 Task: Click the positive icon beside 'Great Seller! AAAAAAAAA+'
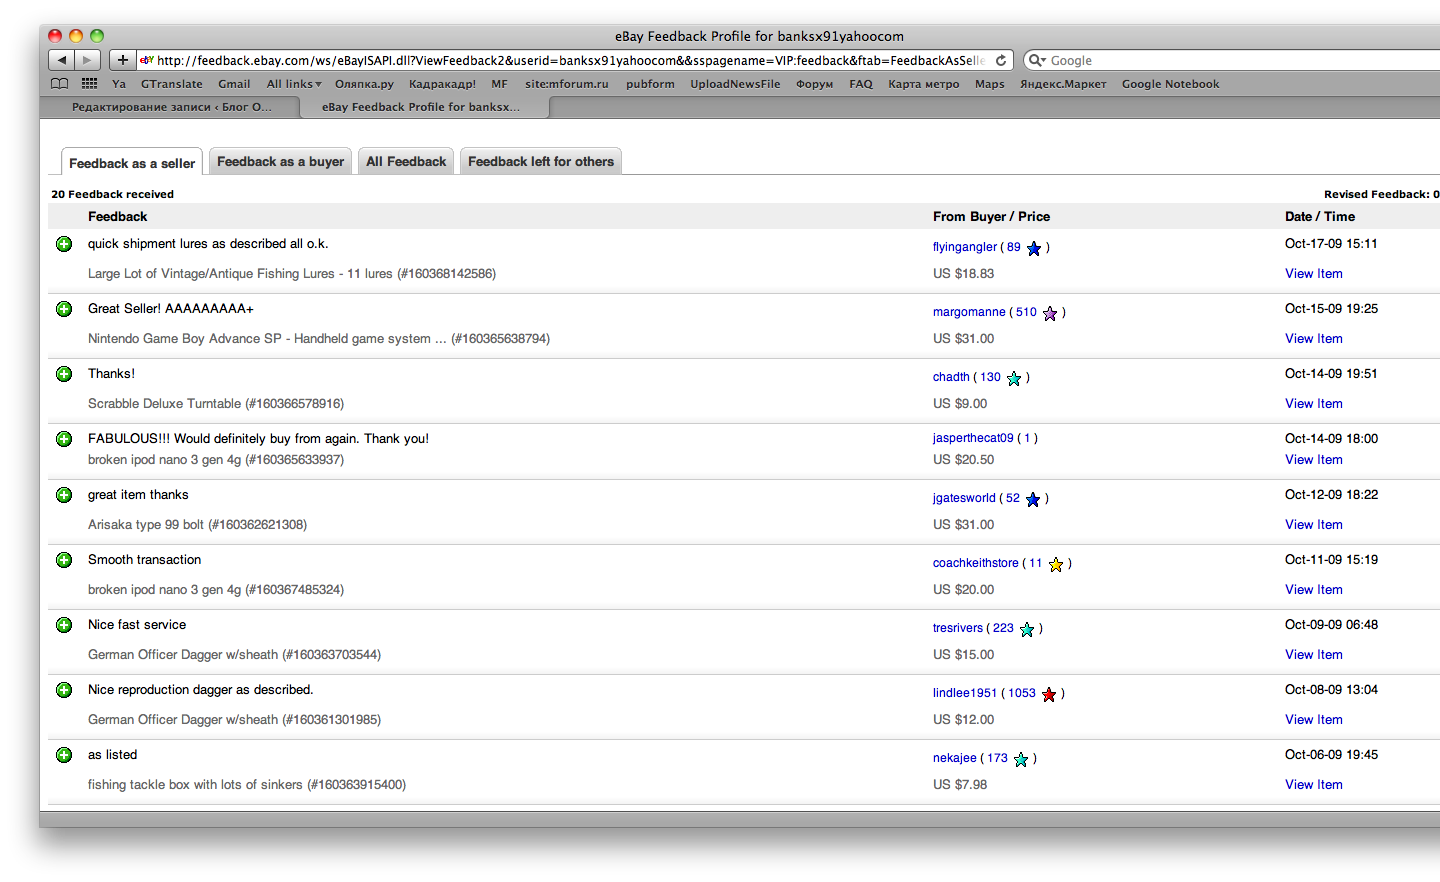click(64, 309)
